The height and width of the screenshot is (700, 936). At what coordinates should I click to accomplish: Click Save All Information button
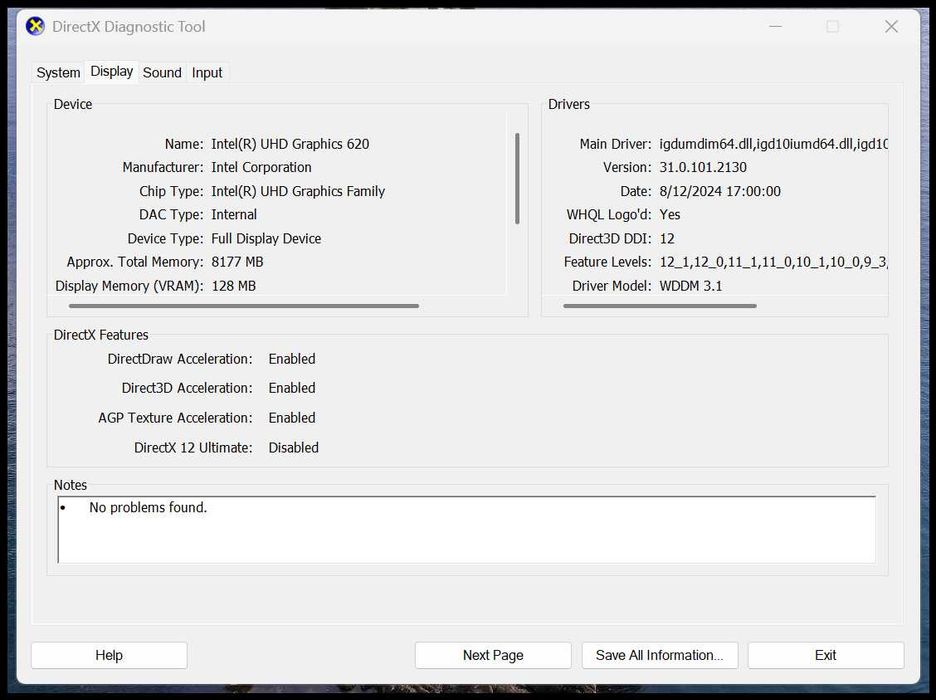pos(660,655)
